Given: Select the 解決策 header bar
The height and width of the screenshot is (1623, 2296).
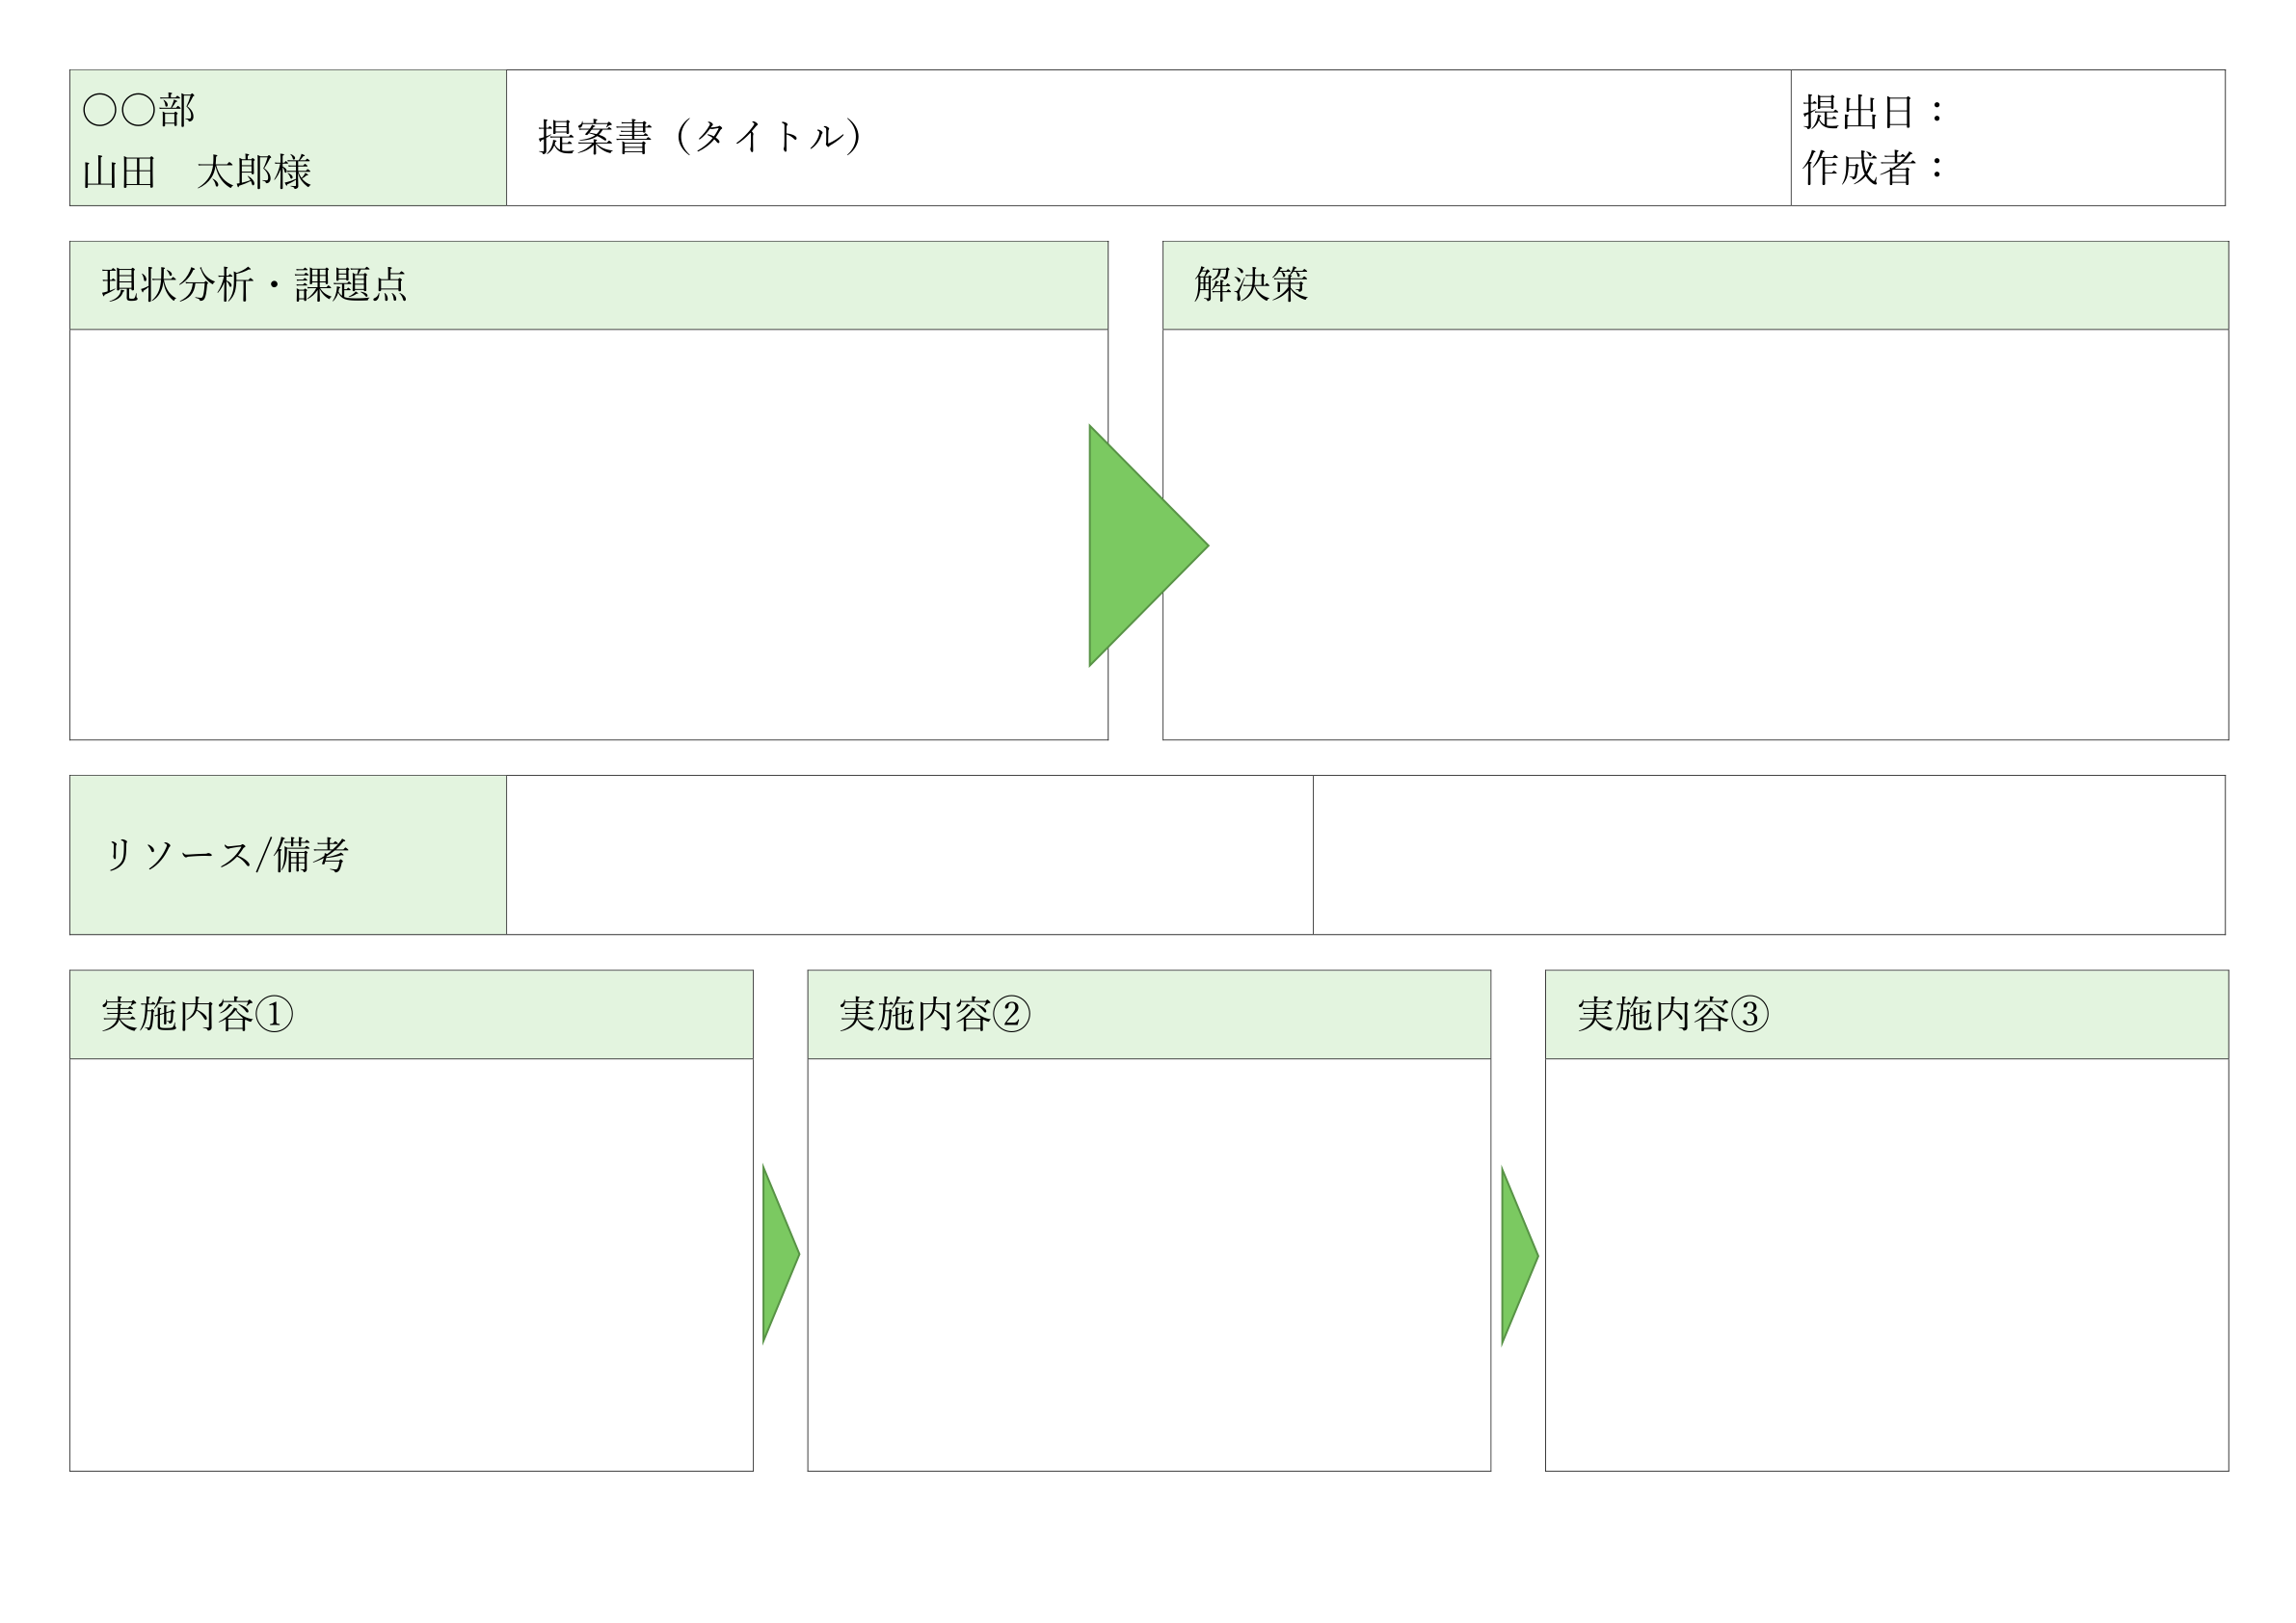Looking at the screenshot, I should coord(1695,285).
